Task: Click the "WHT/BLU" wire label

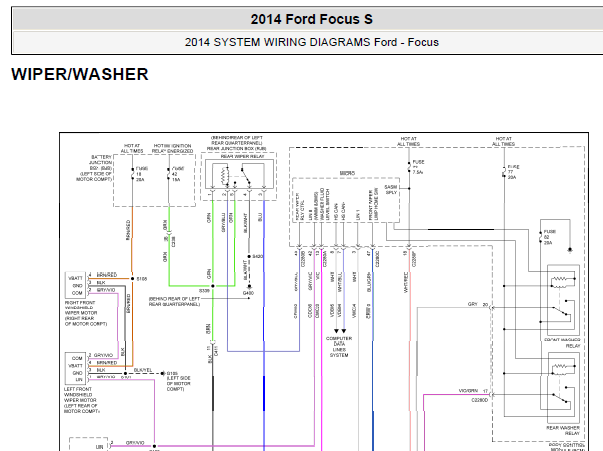Action: pos(340,283)
